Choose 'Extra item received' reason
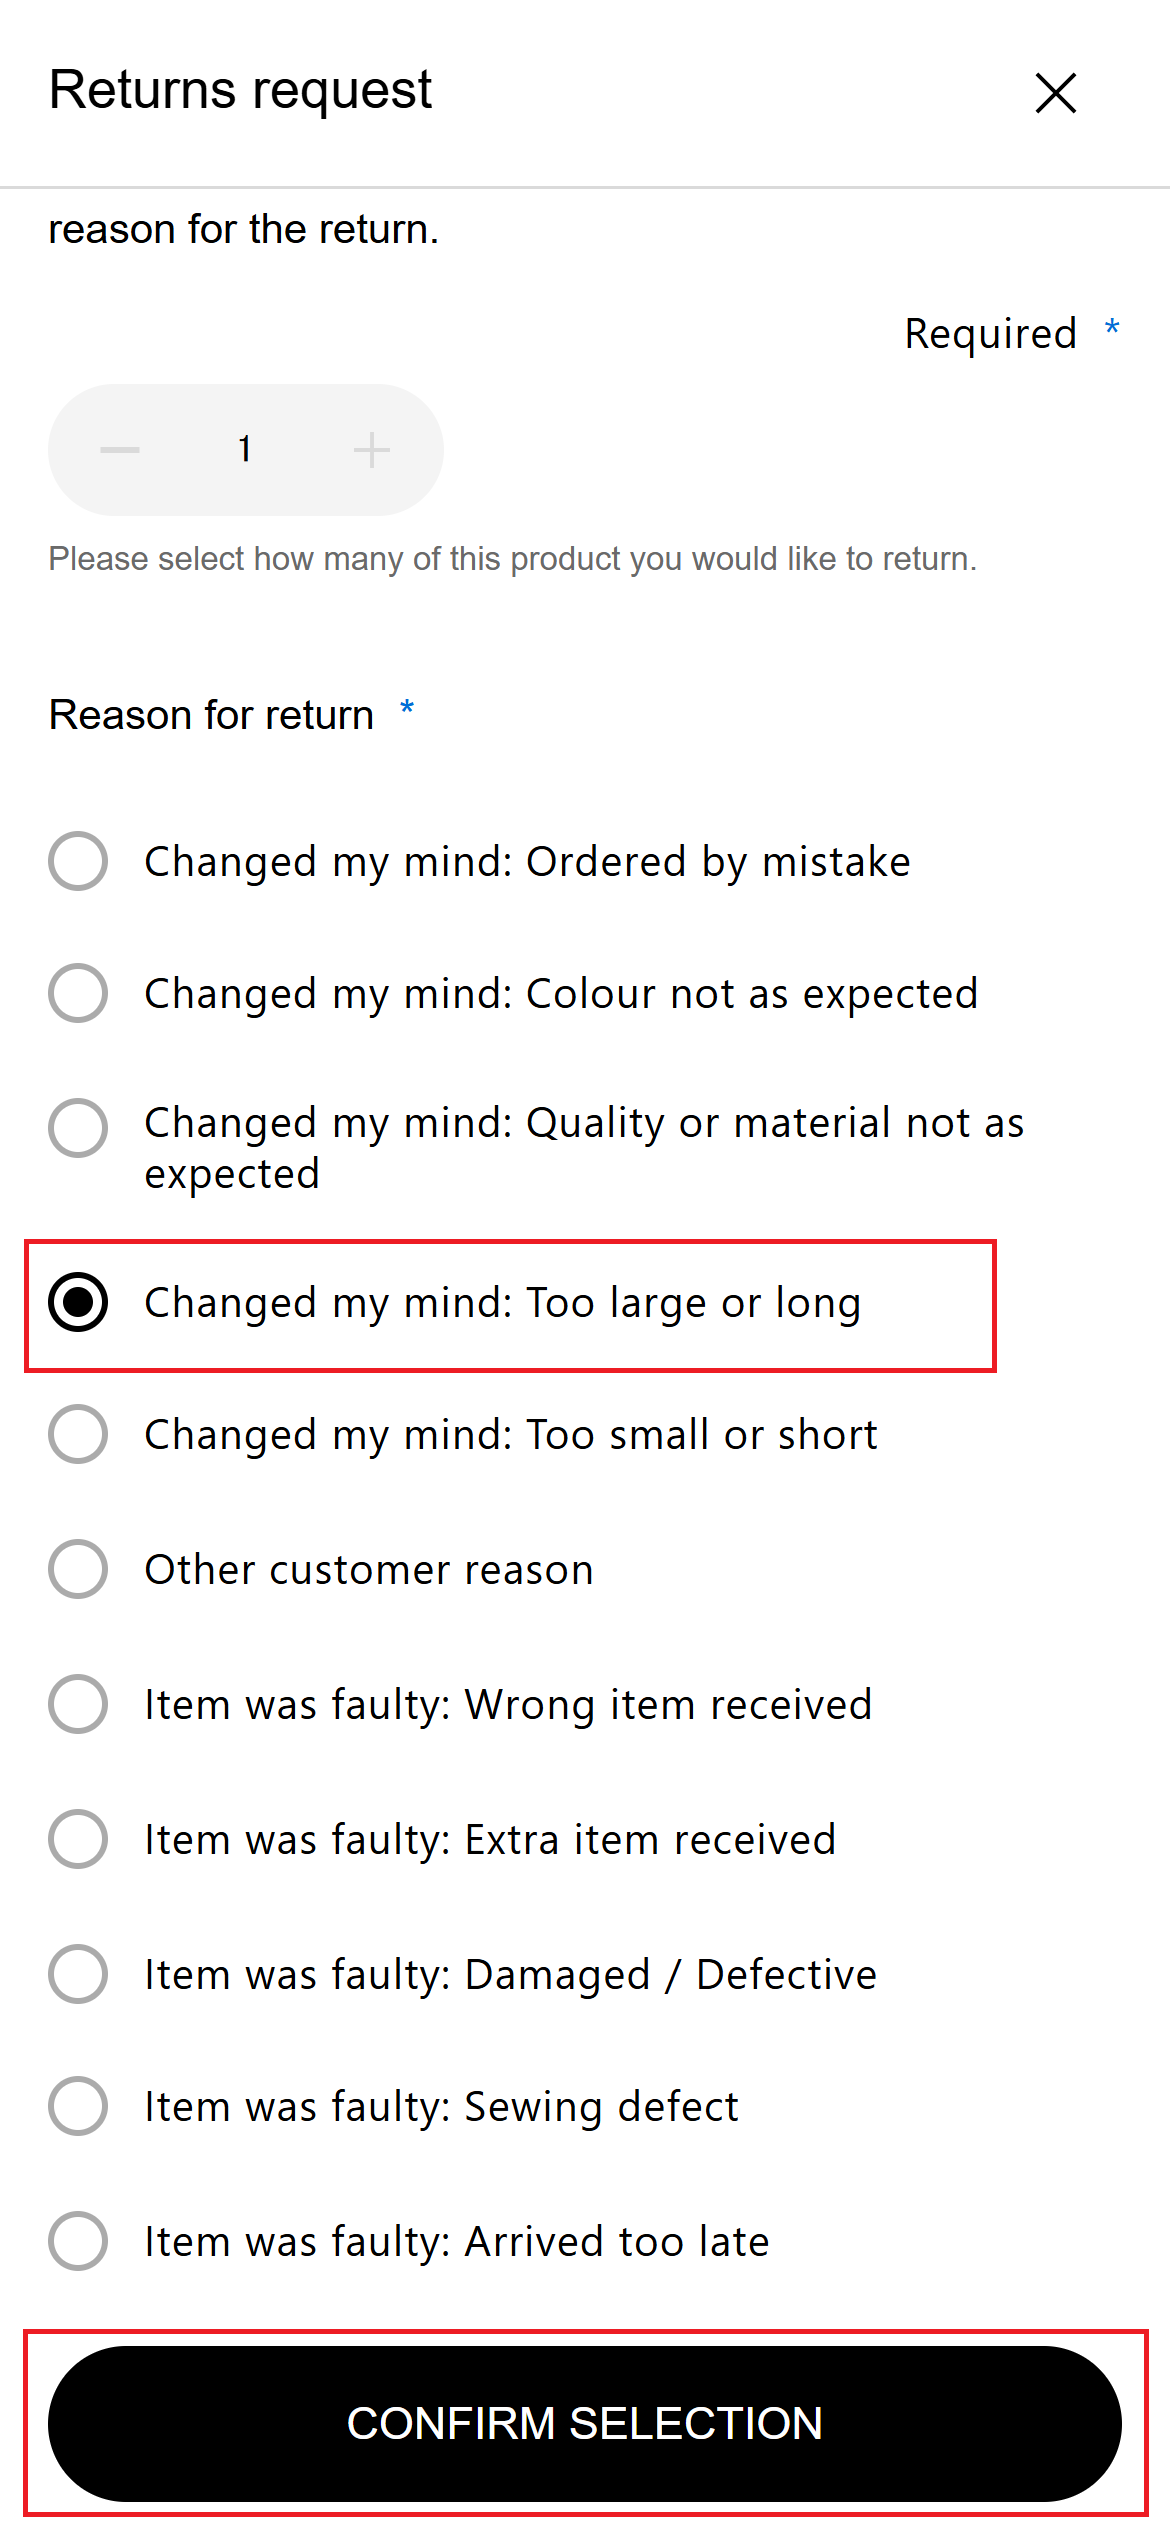Image resolution: width=1170 pixels, height=2531 pixels. [78, 1839]
